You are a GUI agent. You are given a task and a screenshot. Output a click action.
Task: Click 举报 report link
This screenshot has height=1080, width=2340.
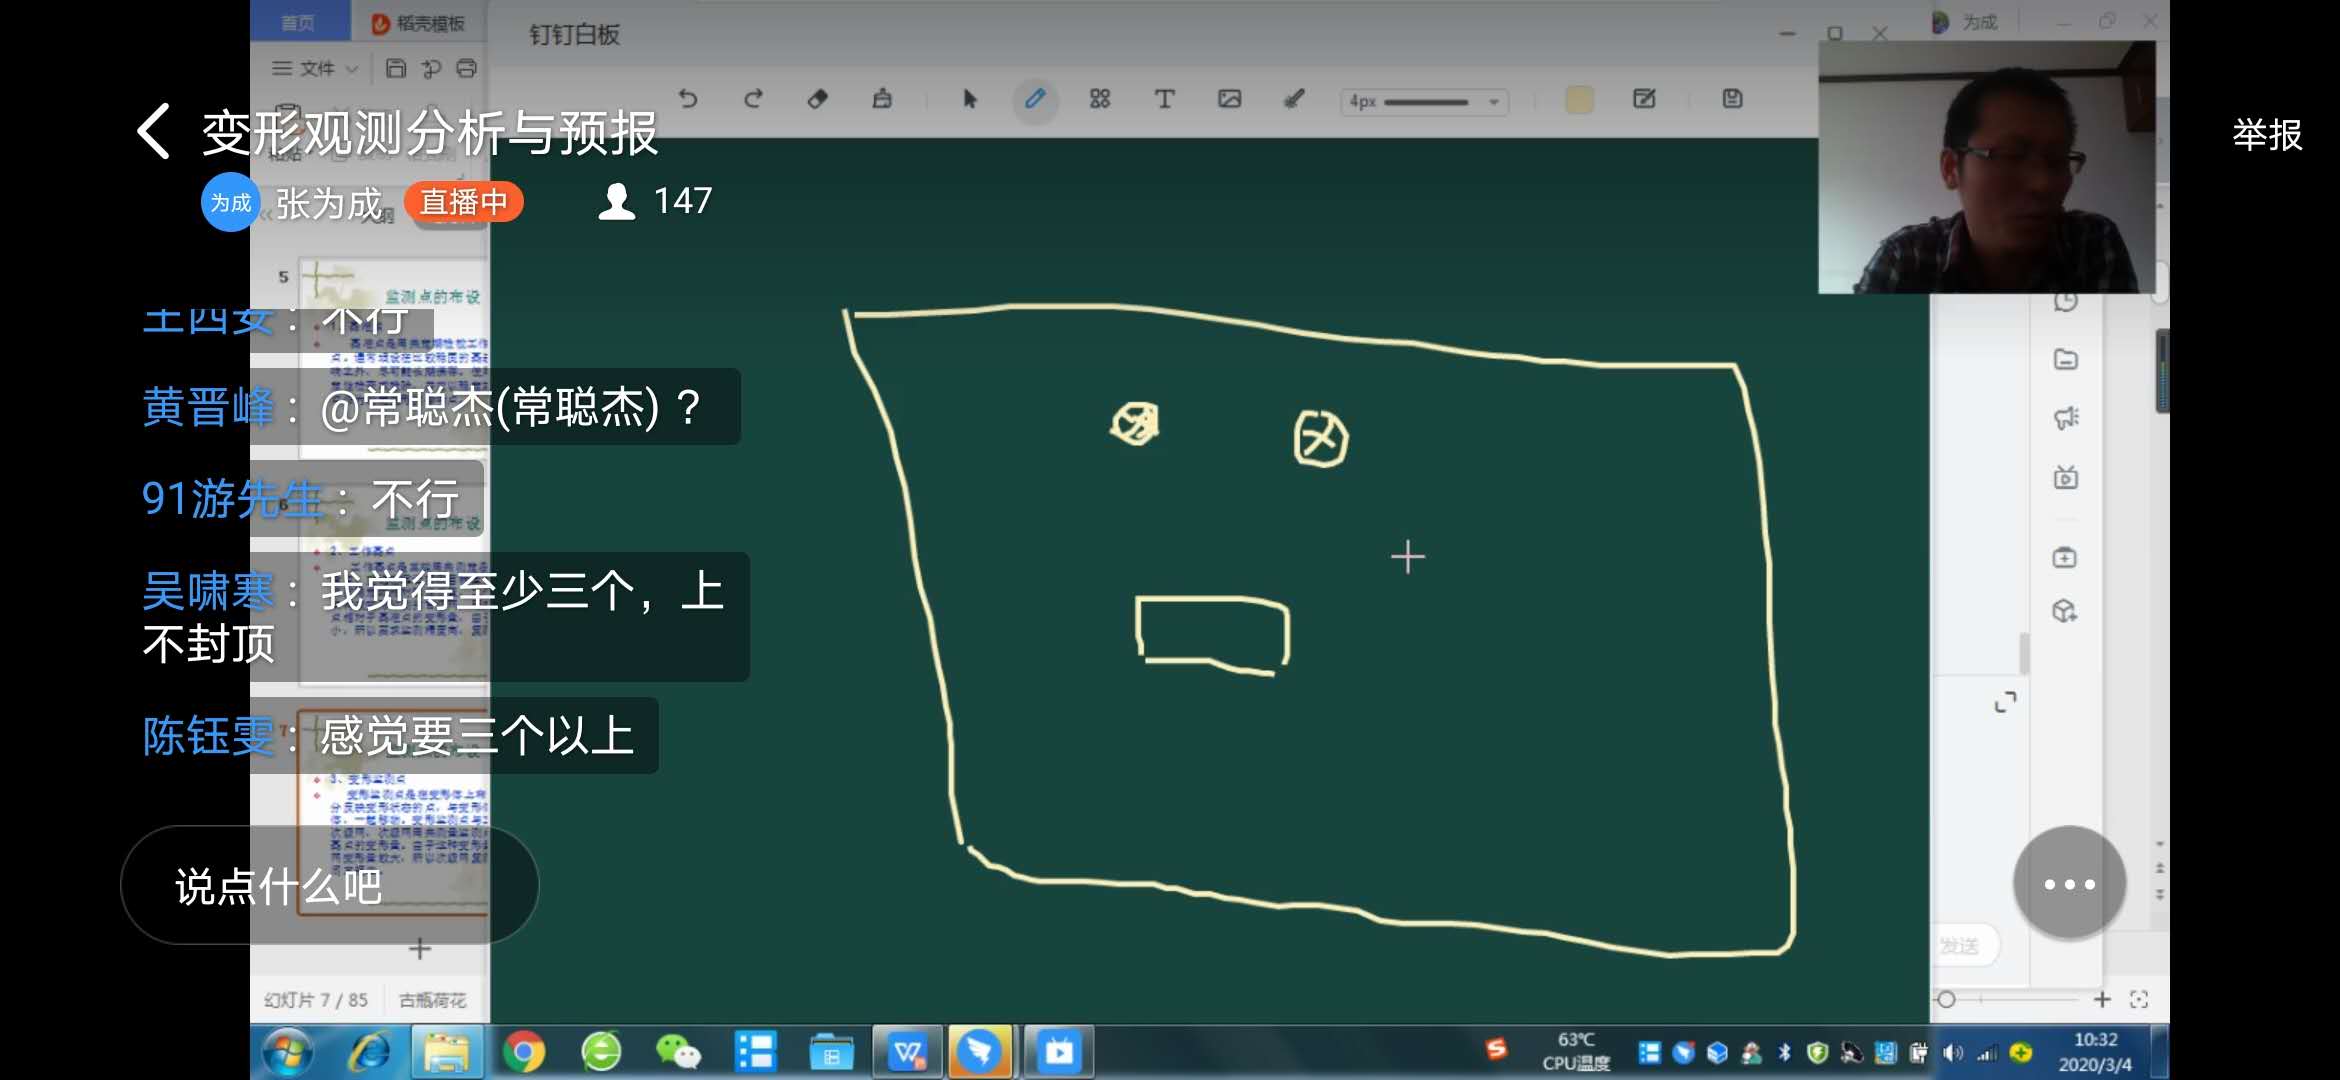click(2266, 134)
